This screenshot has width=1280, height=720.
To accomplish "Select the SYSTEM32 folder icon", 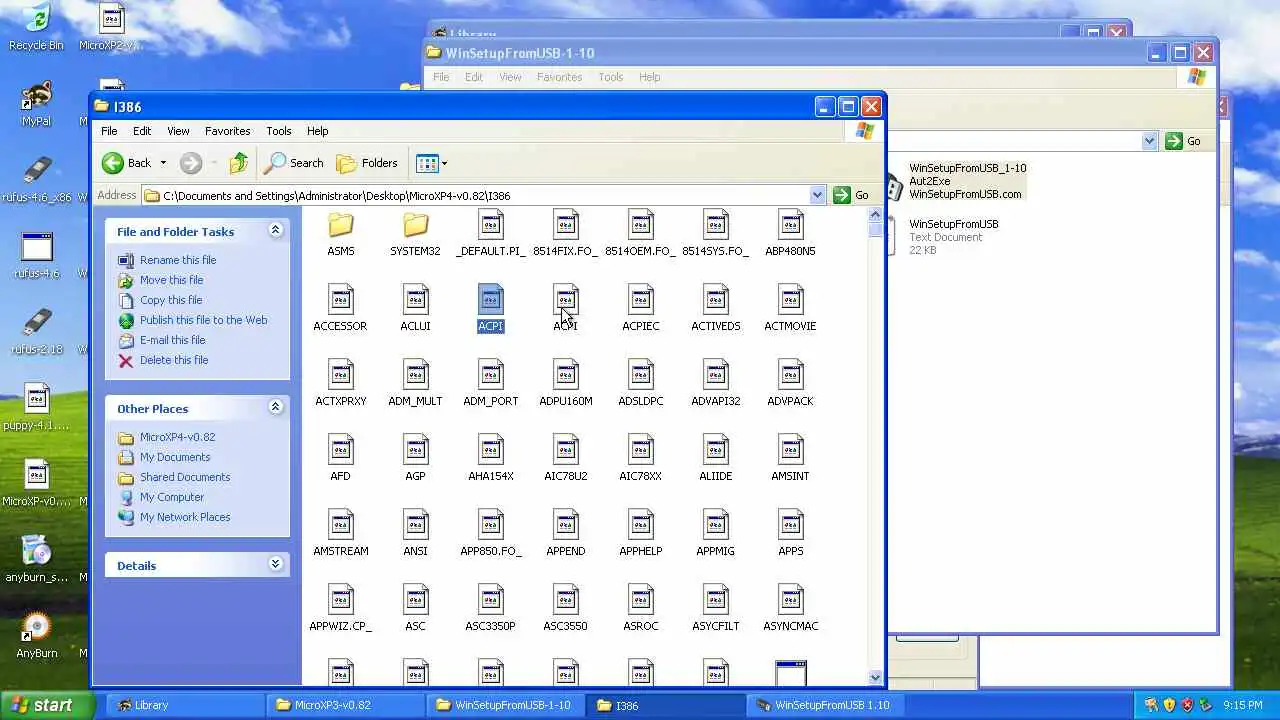I will (415, 227).
